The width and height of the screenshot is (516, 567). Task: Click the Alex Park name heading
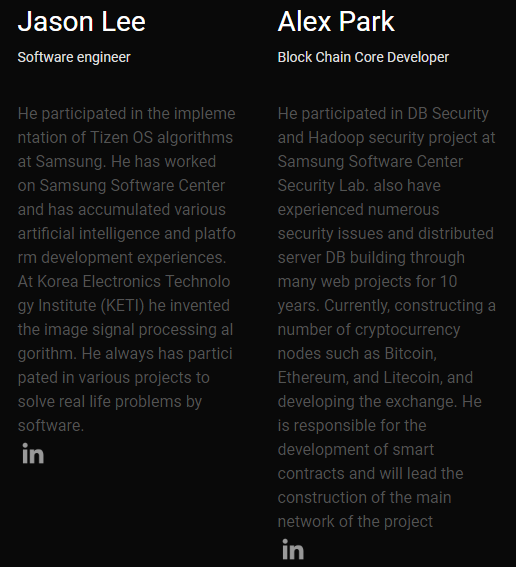pos(336,21)
